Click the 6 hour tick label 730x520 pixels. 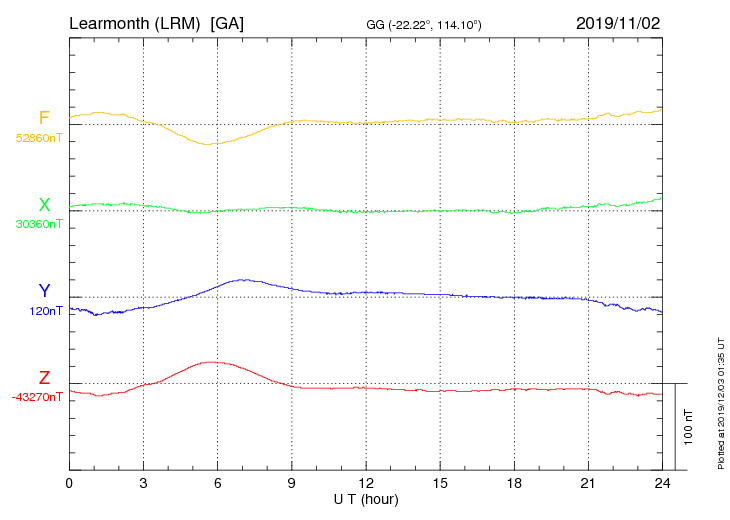pos(218,483)
